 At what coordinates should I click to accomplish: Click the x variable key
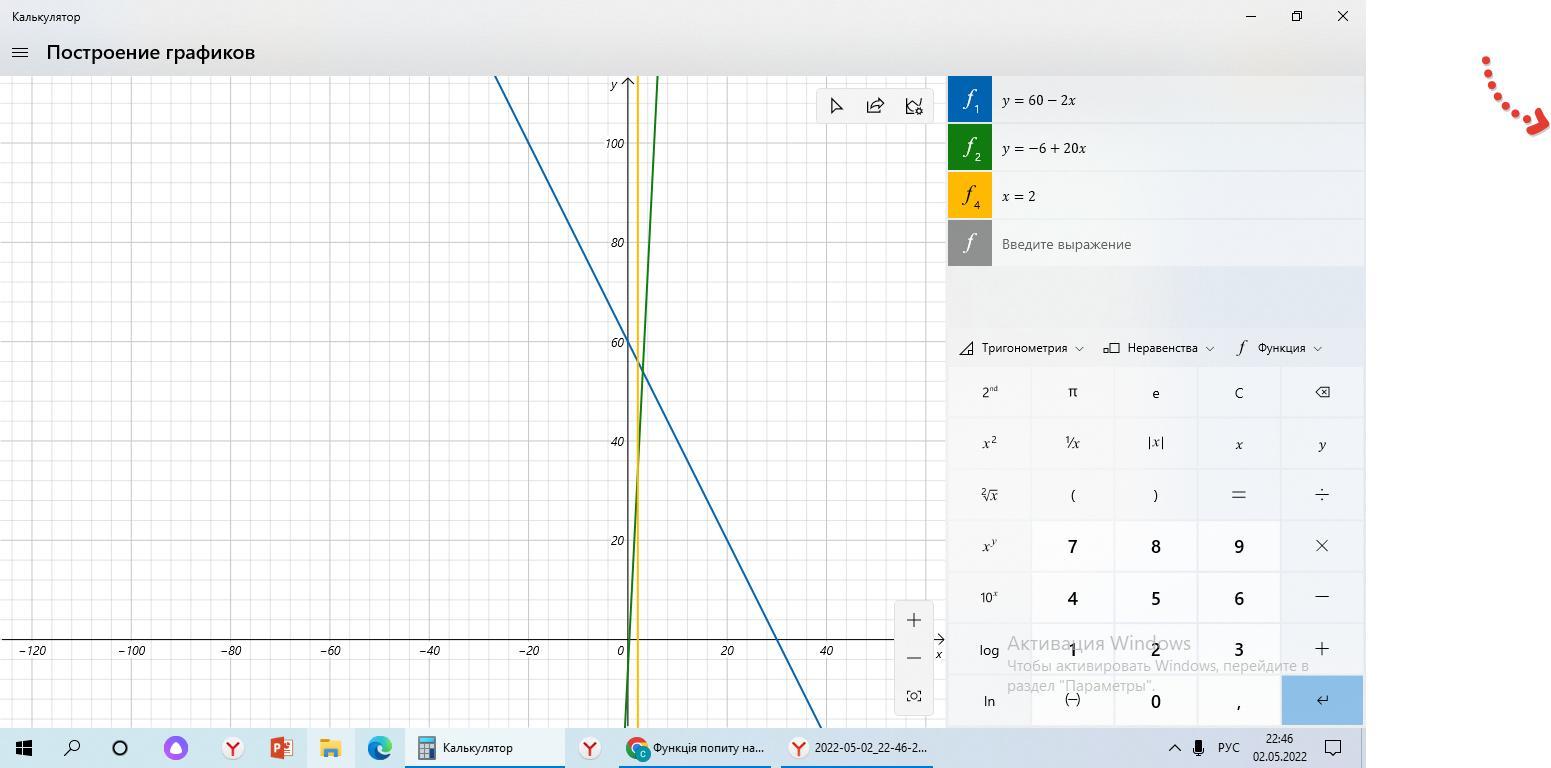click(x=1238, y=443)
